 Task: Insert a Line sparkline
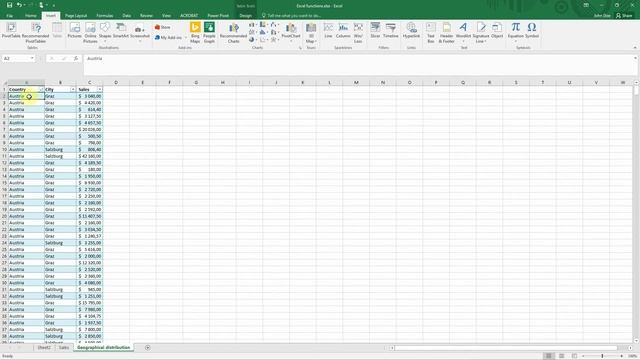328,31
